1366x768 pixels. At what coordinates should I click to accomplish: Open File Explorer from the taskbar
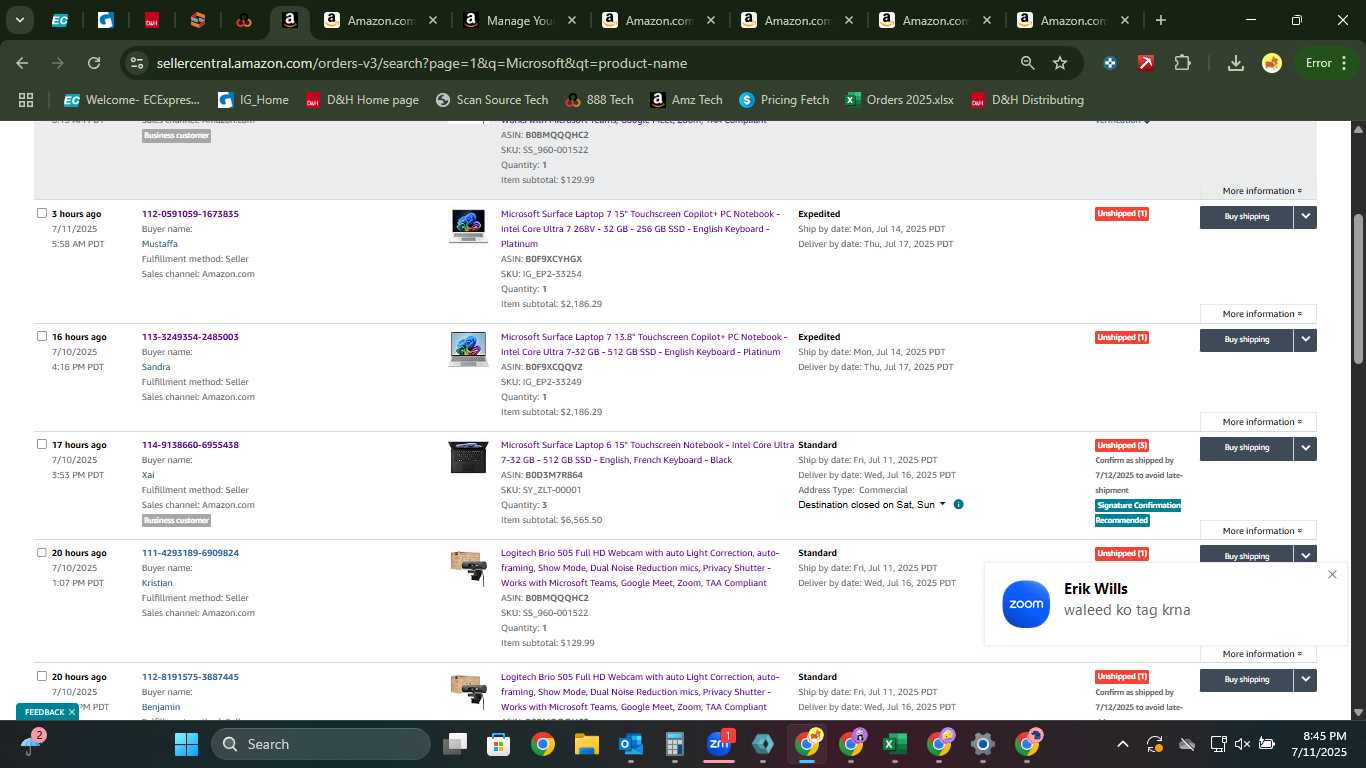pyautogui.click(x=586, y=744)
